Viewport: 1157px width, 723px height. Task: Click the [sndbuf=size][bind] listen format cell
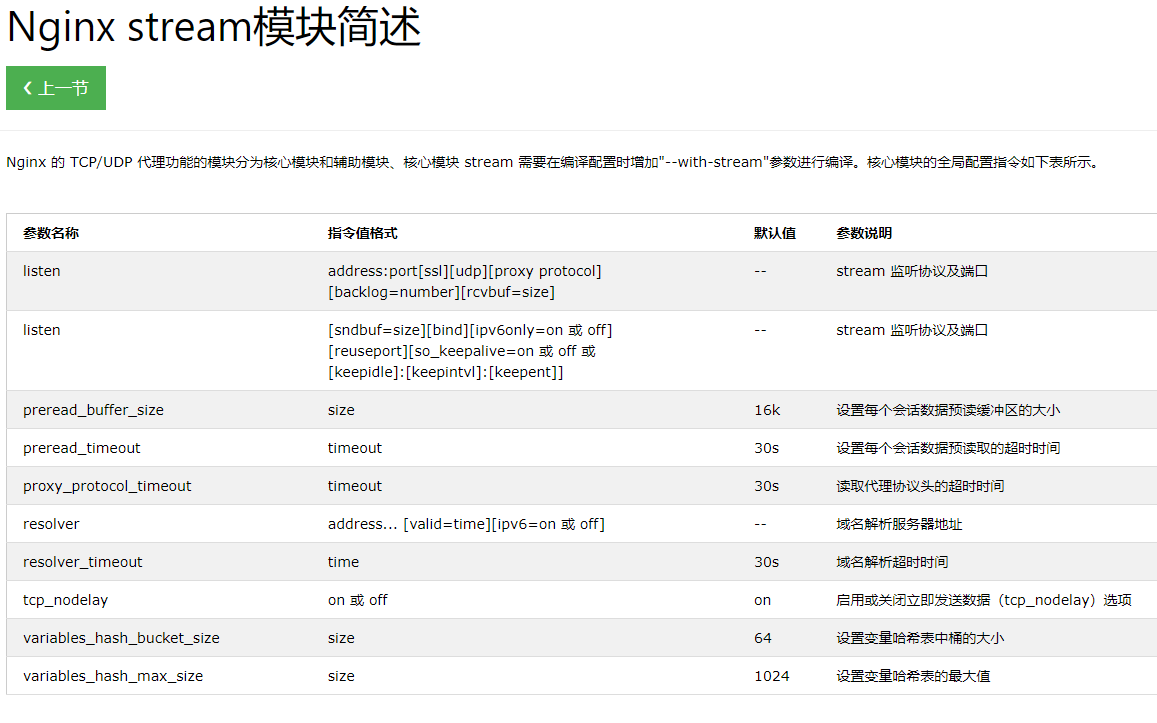[x=470, y=351]
